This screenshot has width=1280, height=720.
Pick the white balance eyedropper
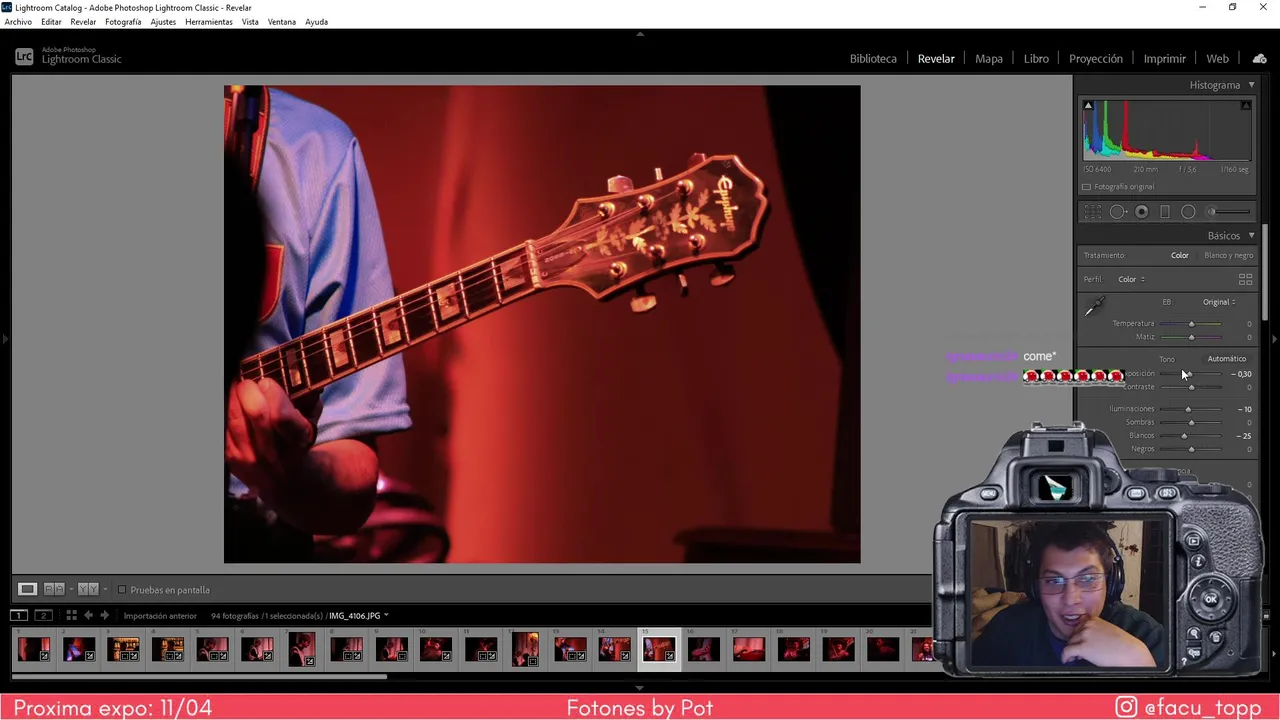1095,307
